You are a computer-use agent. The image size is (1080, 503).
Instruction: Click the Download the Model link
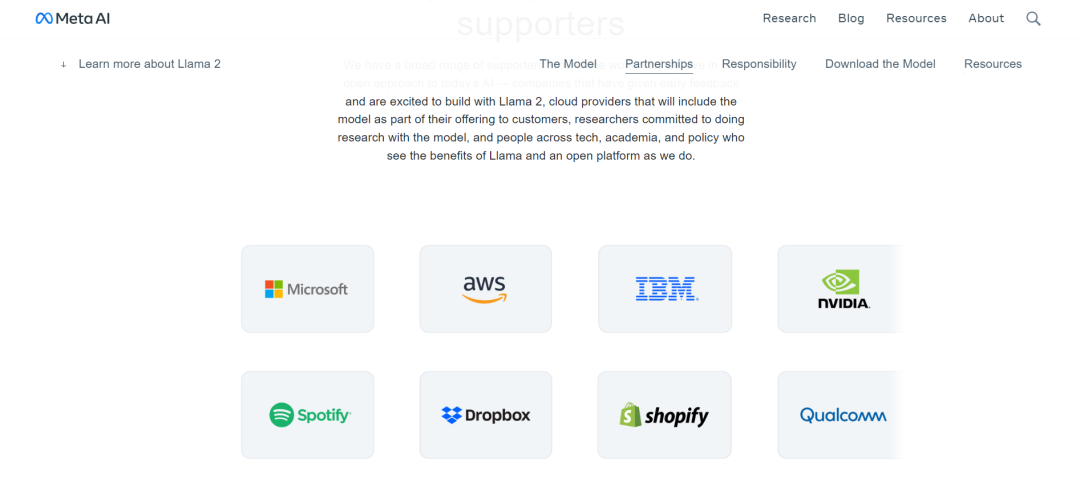tap(880, 64)
